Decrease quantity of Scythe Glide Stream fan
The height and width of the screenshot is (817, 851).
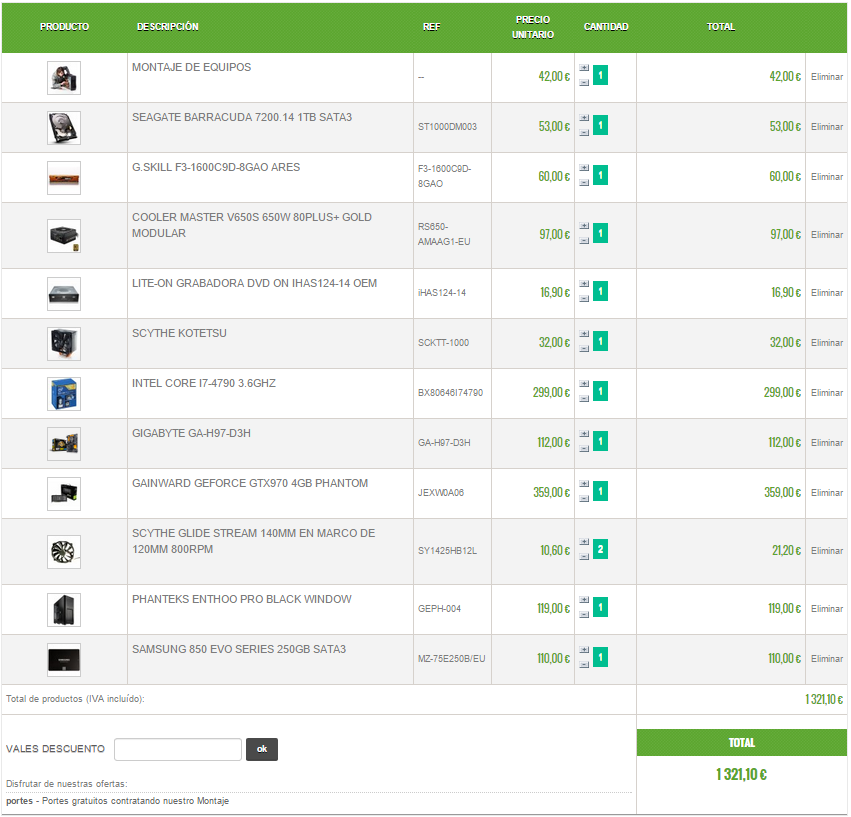[x=584, y=556]
